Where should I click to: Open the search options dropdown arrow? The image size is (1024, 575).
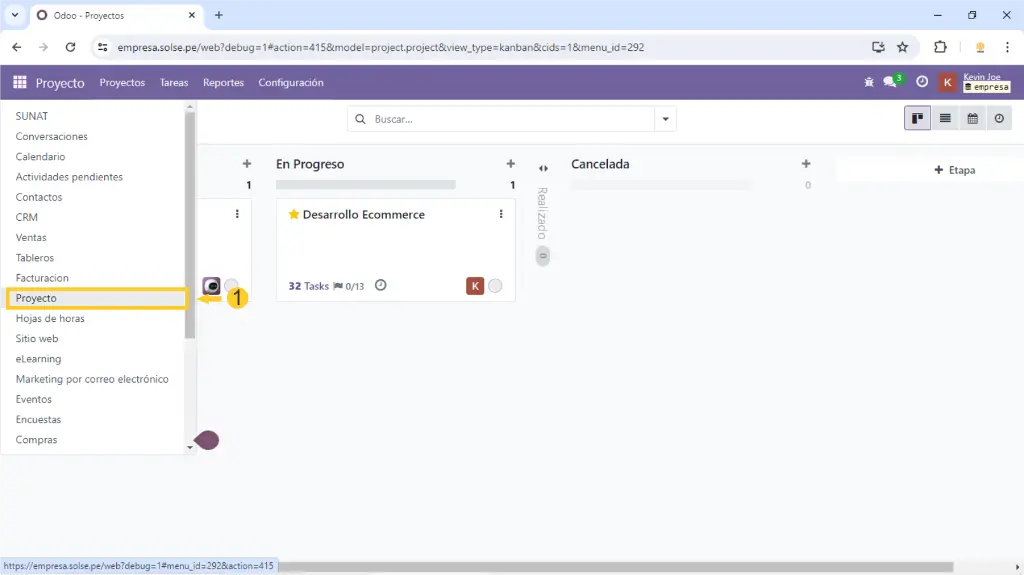click(x=665, y=119)
